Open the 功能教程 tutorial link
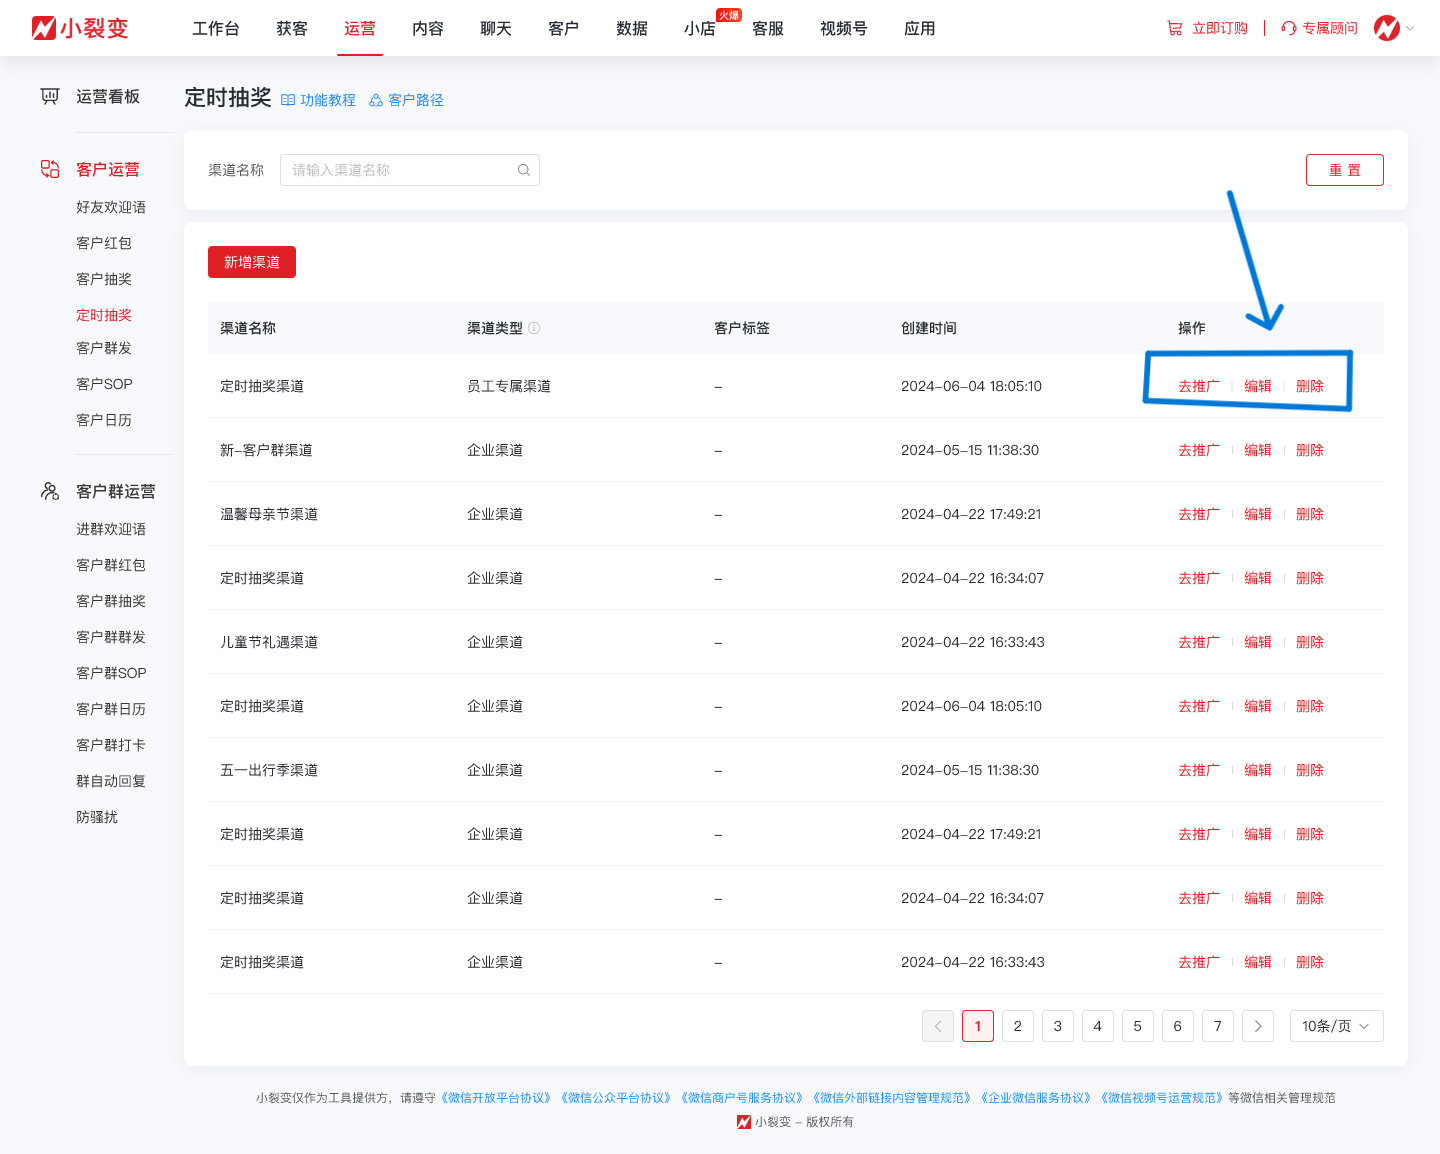This screenshot has height=1154, width=1440. tap(318, 100)
